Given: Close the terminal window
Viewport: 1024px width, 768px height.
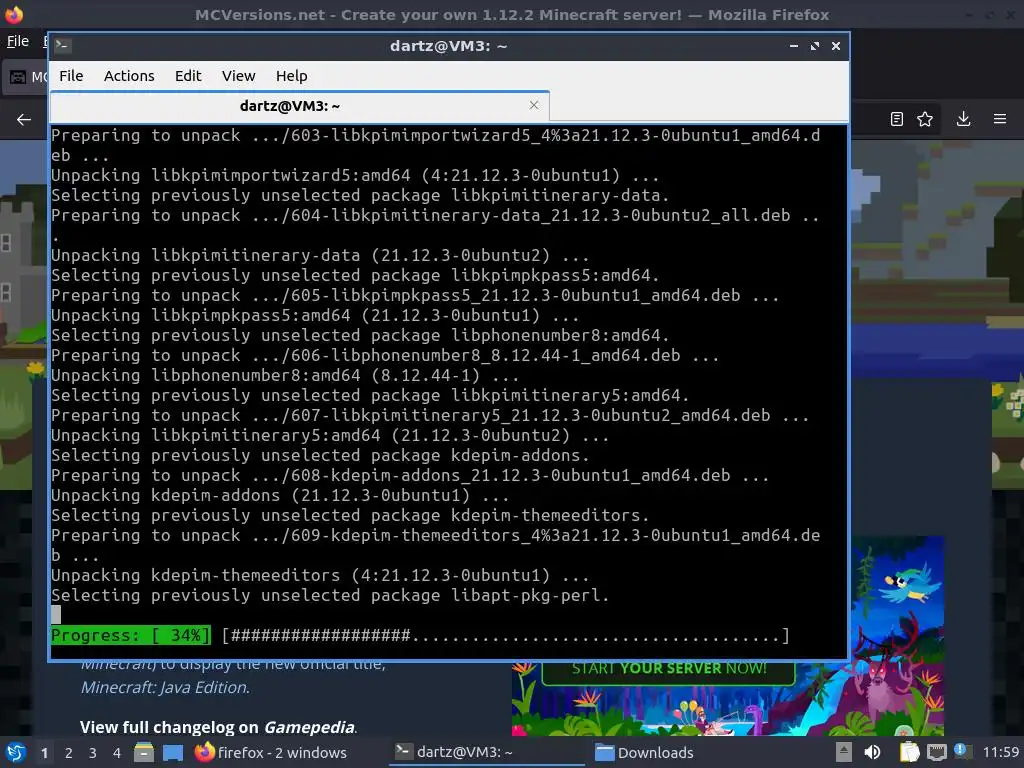Looking at the screenshot, I should tap(836, 46).
